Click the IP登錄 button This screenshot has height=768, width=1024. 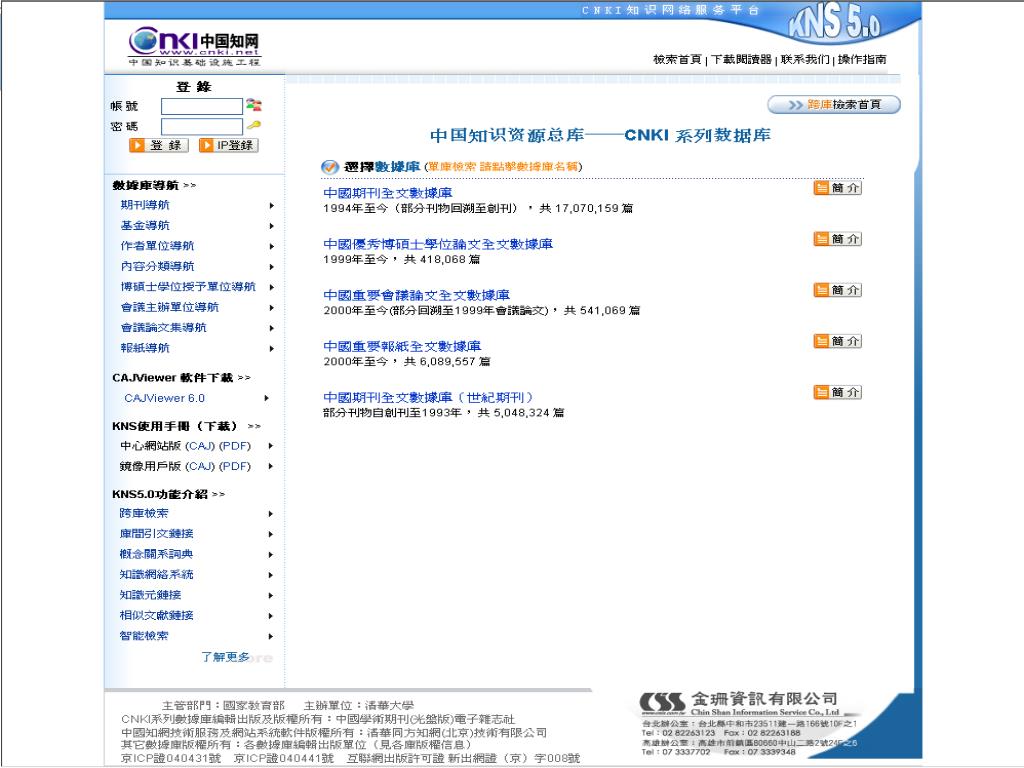click(x=228, y=145)
